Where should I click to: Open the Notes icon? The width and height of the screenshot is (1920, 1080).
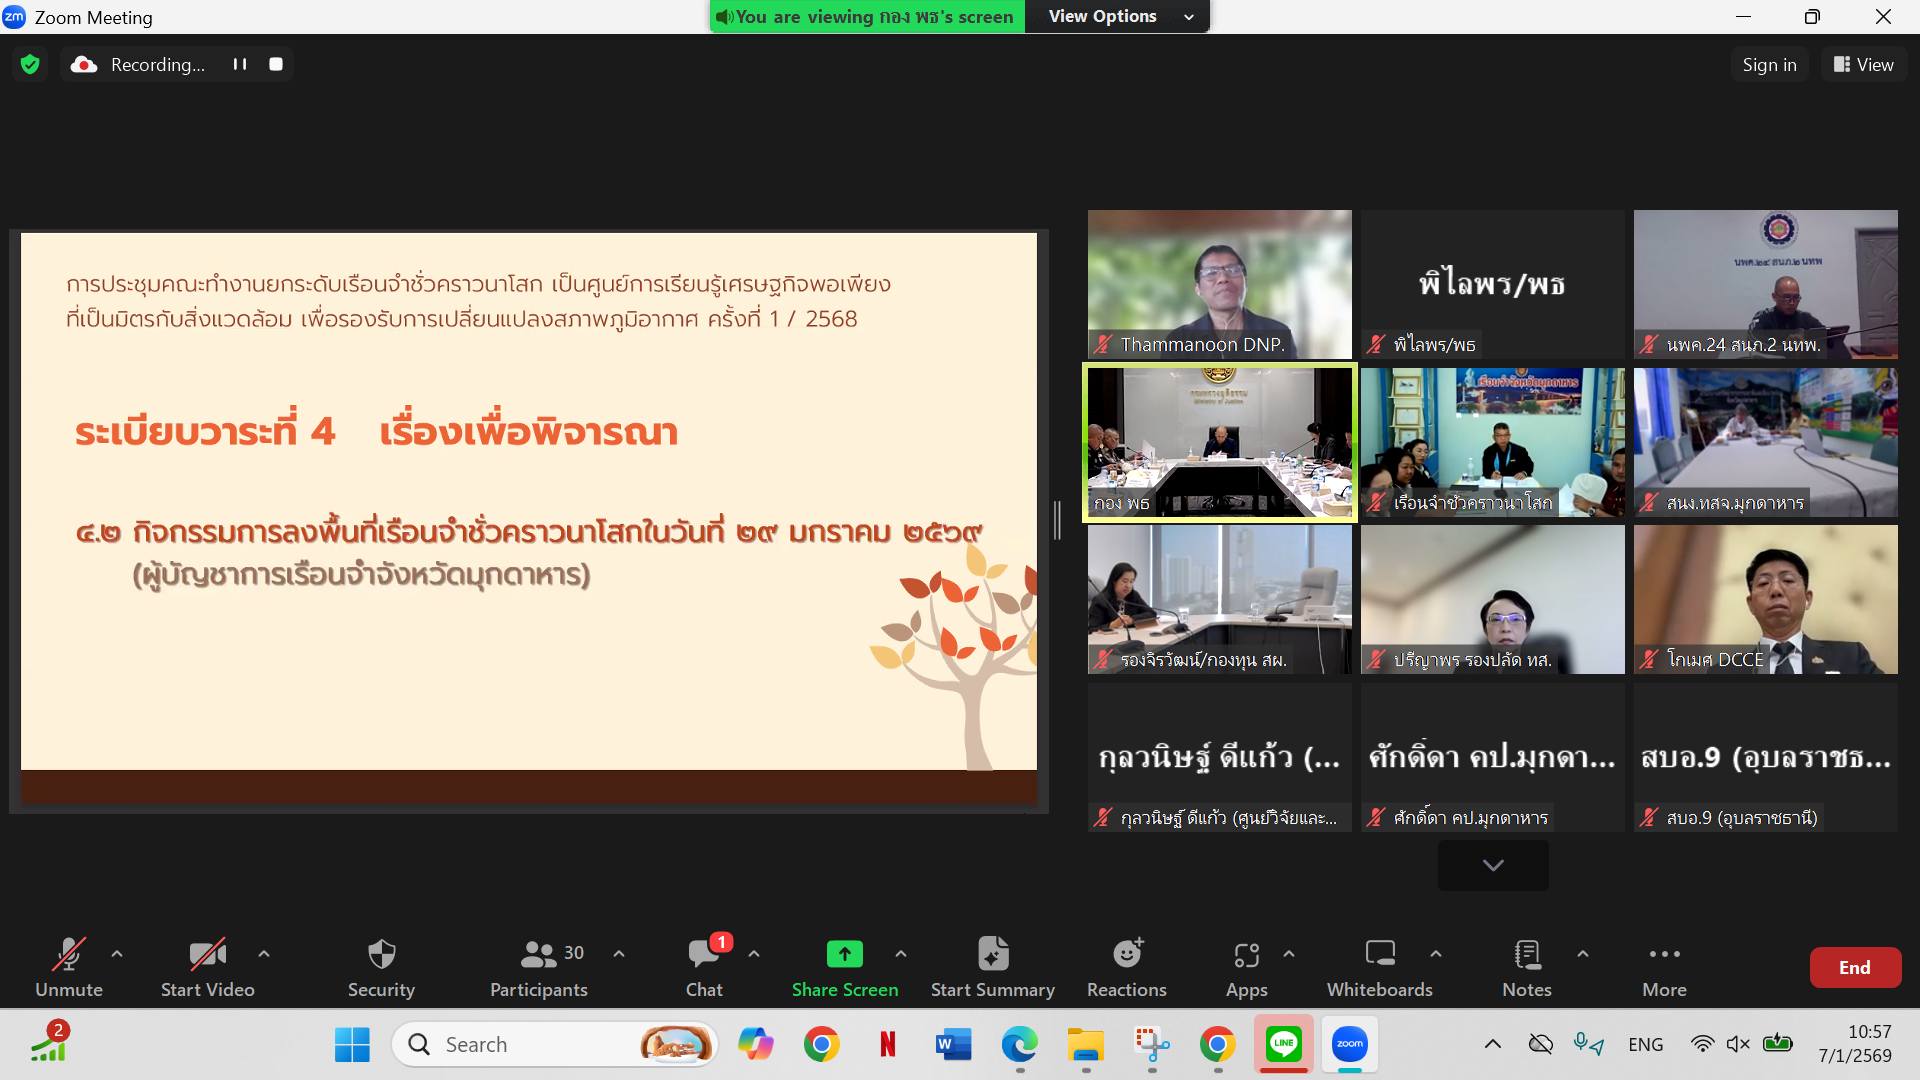tap(1526, 955)
